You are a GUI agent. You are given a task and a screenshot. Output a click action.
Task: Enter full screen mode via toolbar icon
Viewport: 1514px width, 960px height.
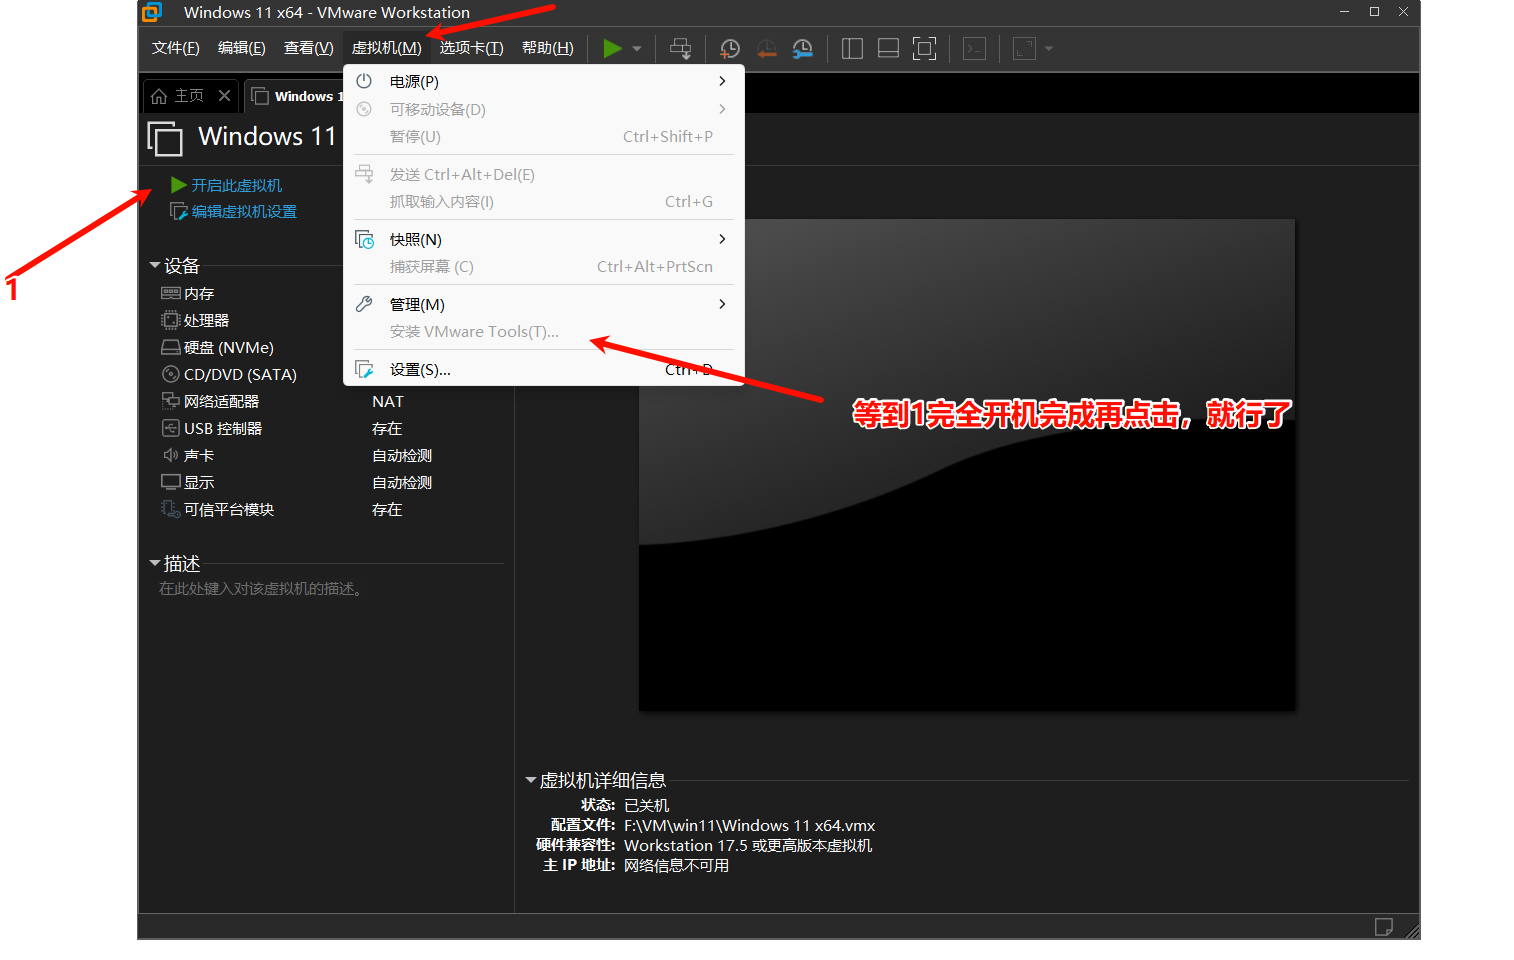pos(925,48)
